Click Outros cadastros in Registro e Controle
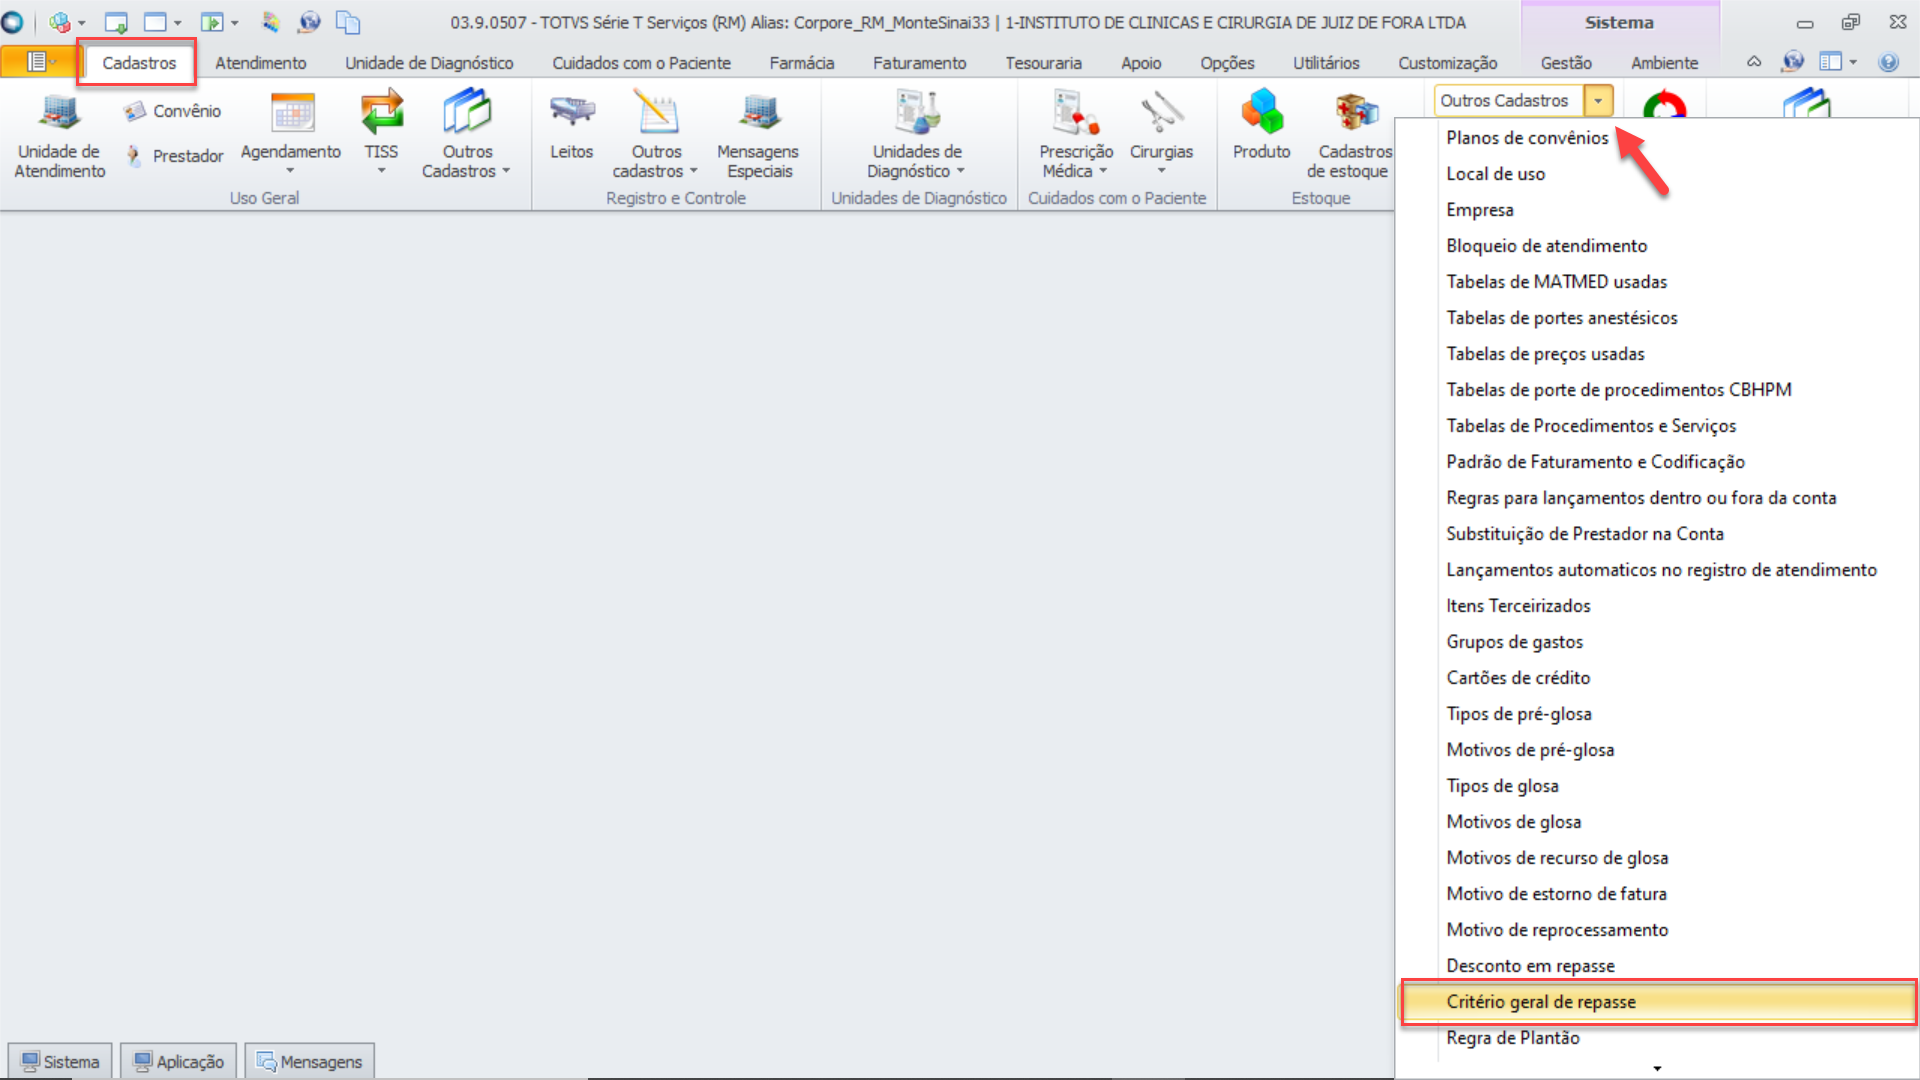 [656, 135]
